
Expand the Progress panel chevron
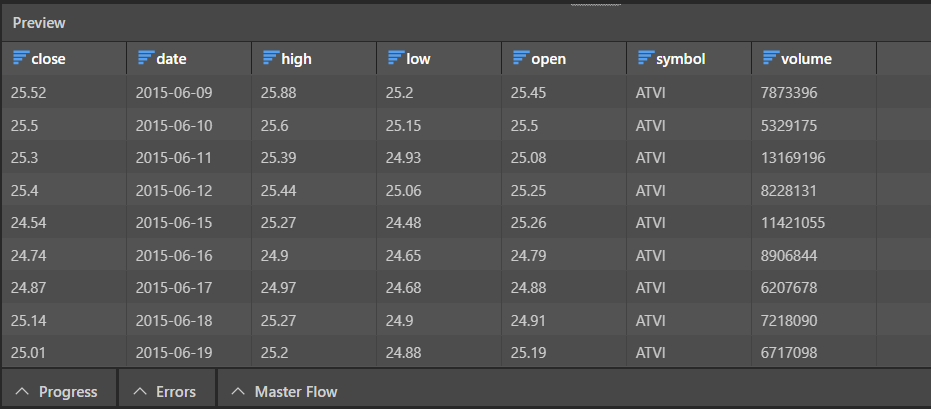coord(22,392)
